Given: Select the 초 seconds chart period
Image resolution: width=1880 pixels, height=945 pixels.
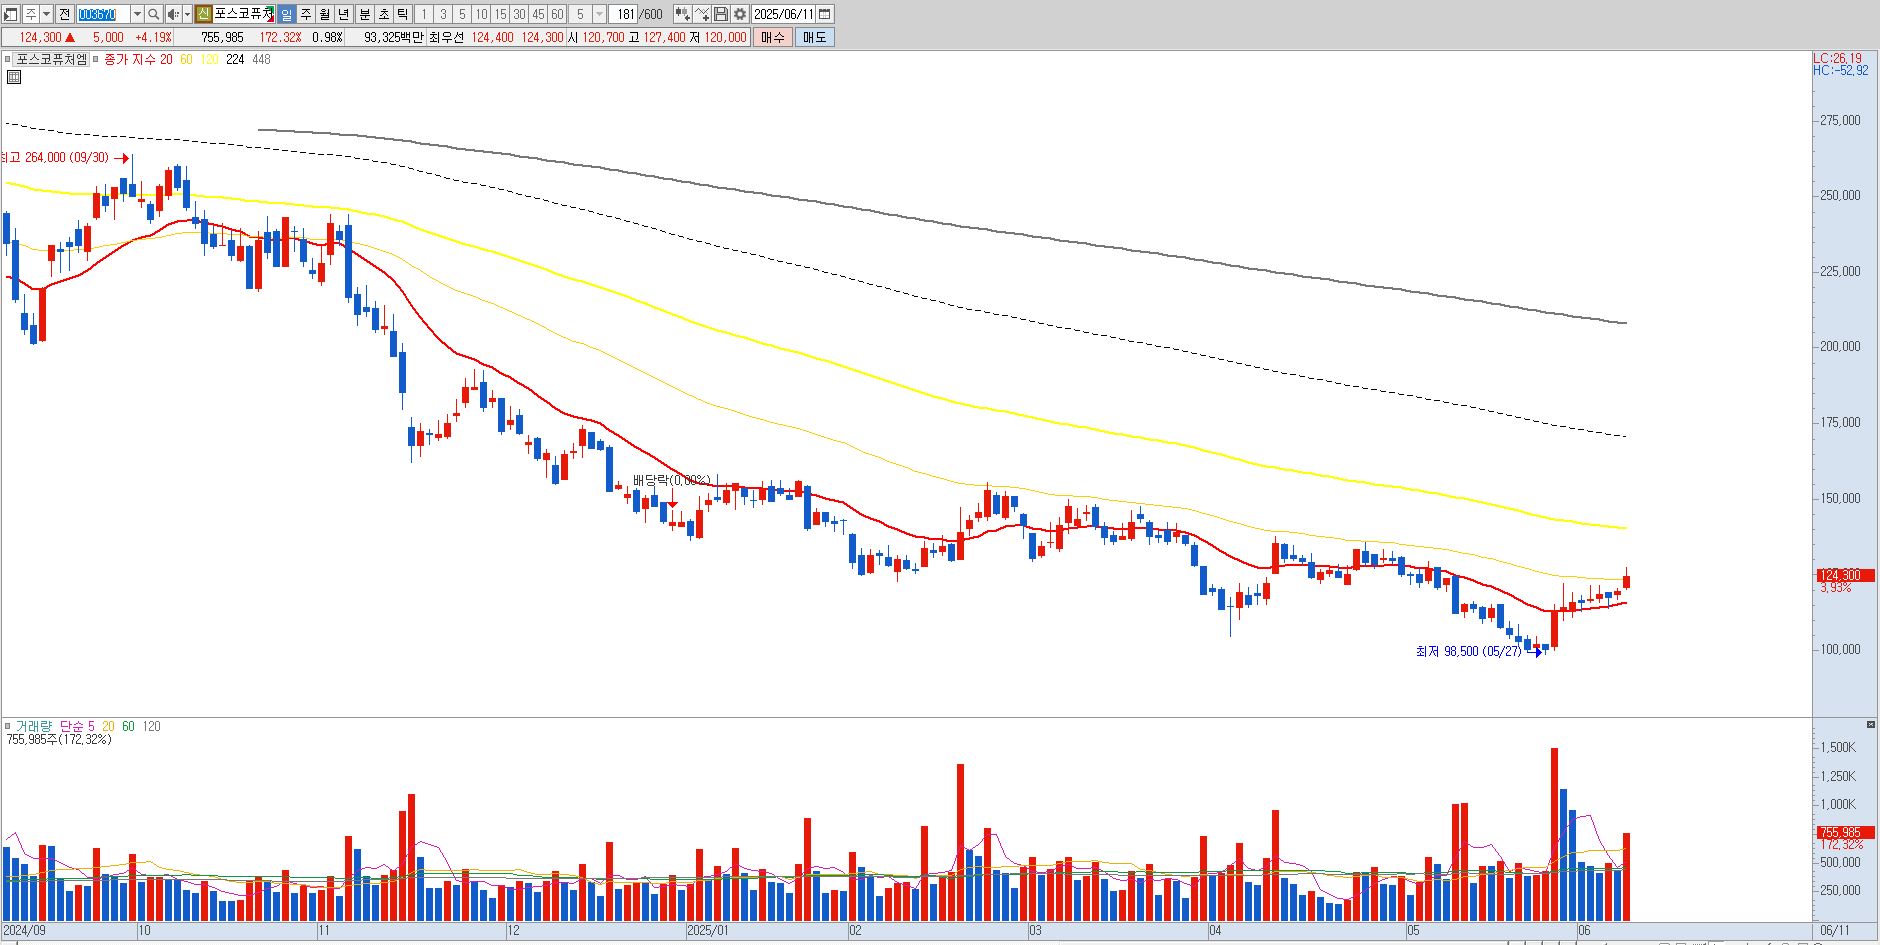Looking at the screenshot, I should (383, 14).
